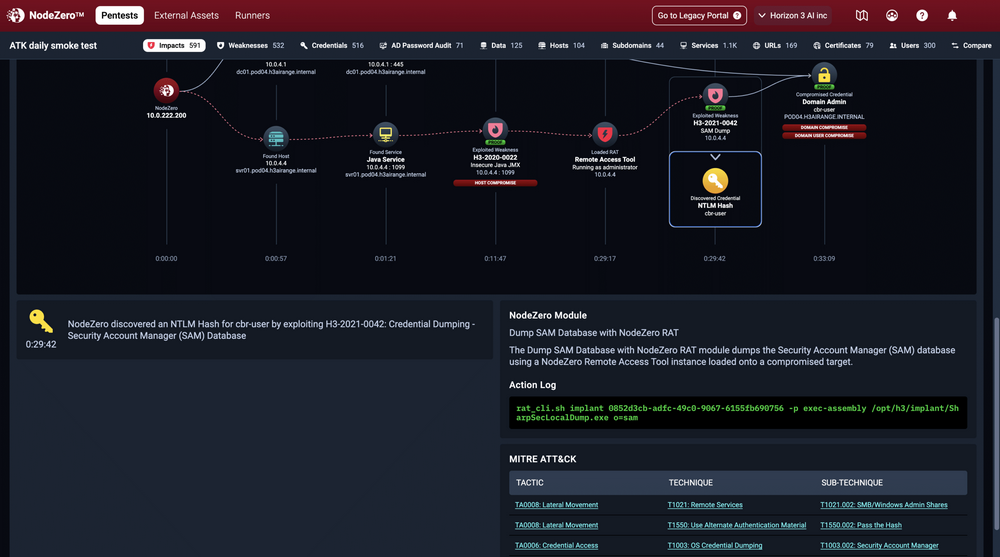Click the NTLM Hash key credential icon
The height and width of the screenshot is (557, 1000).
[x=715, y=181]
